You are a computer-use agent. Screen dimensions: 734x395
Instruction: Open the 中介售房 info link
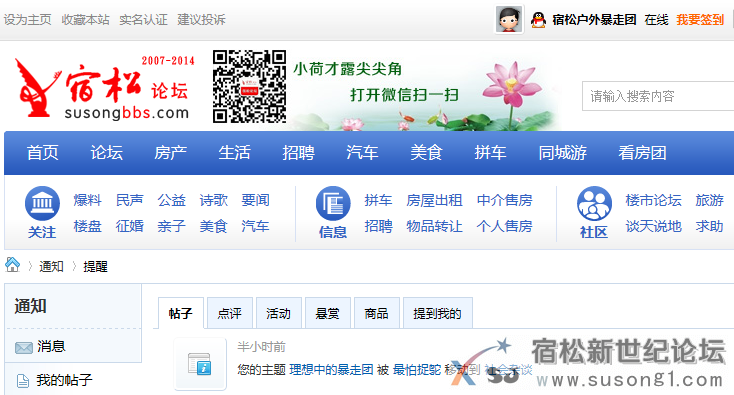click(x=505, y=200)
